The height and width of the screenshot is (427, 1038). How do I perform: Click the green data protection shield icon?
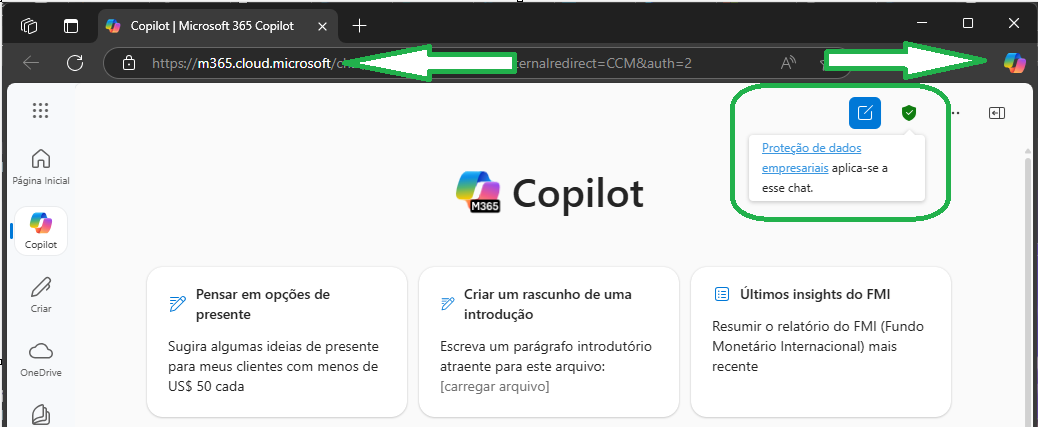[x=908, y=113]
